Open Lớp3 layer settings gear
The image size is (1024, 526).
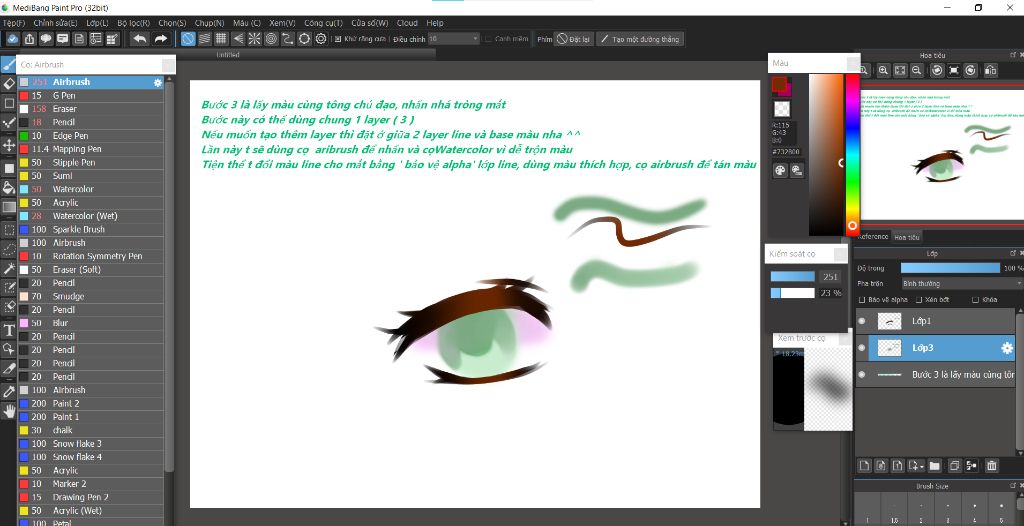click(x=1006, y=348)
